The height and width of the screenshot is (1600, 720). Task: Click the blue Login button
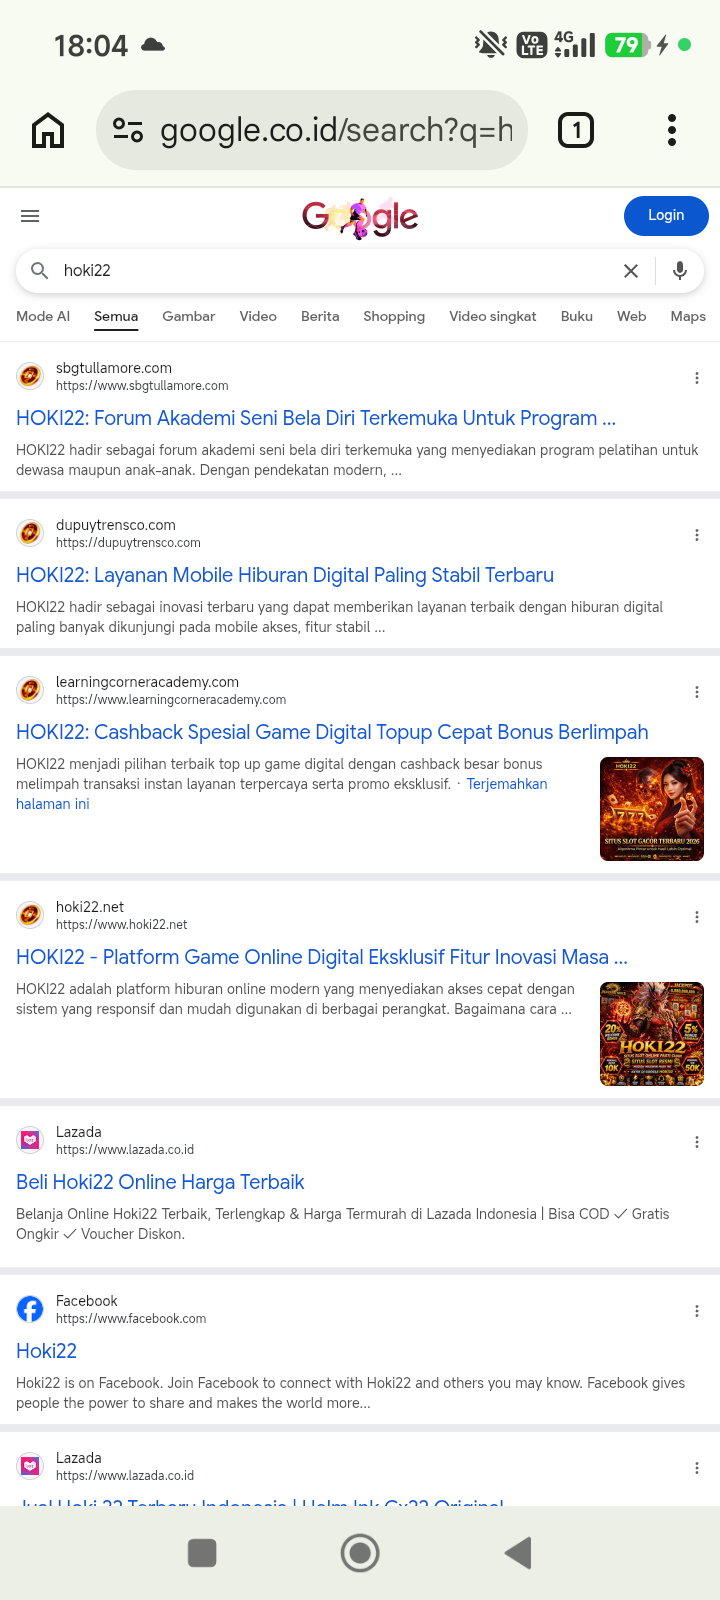coord(666,216)
